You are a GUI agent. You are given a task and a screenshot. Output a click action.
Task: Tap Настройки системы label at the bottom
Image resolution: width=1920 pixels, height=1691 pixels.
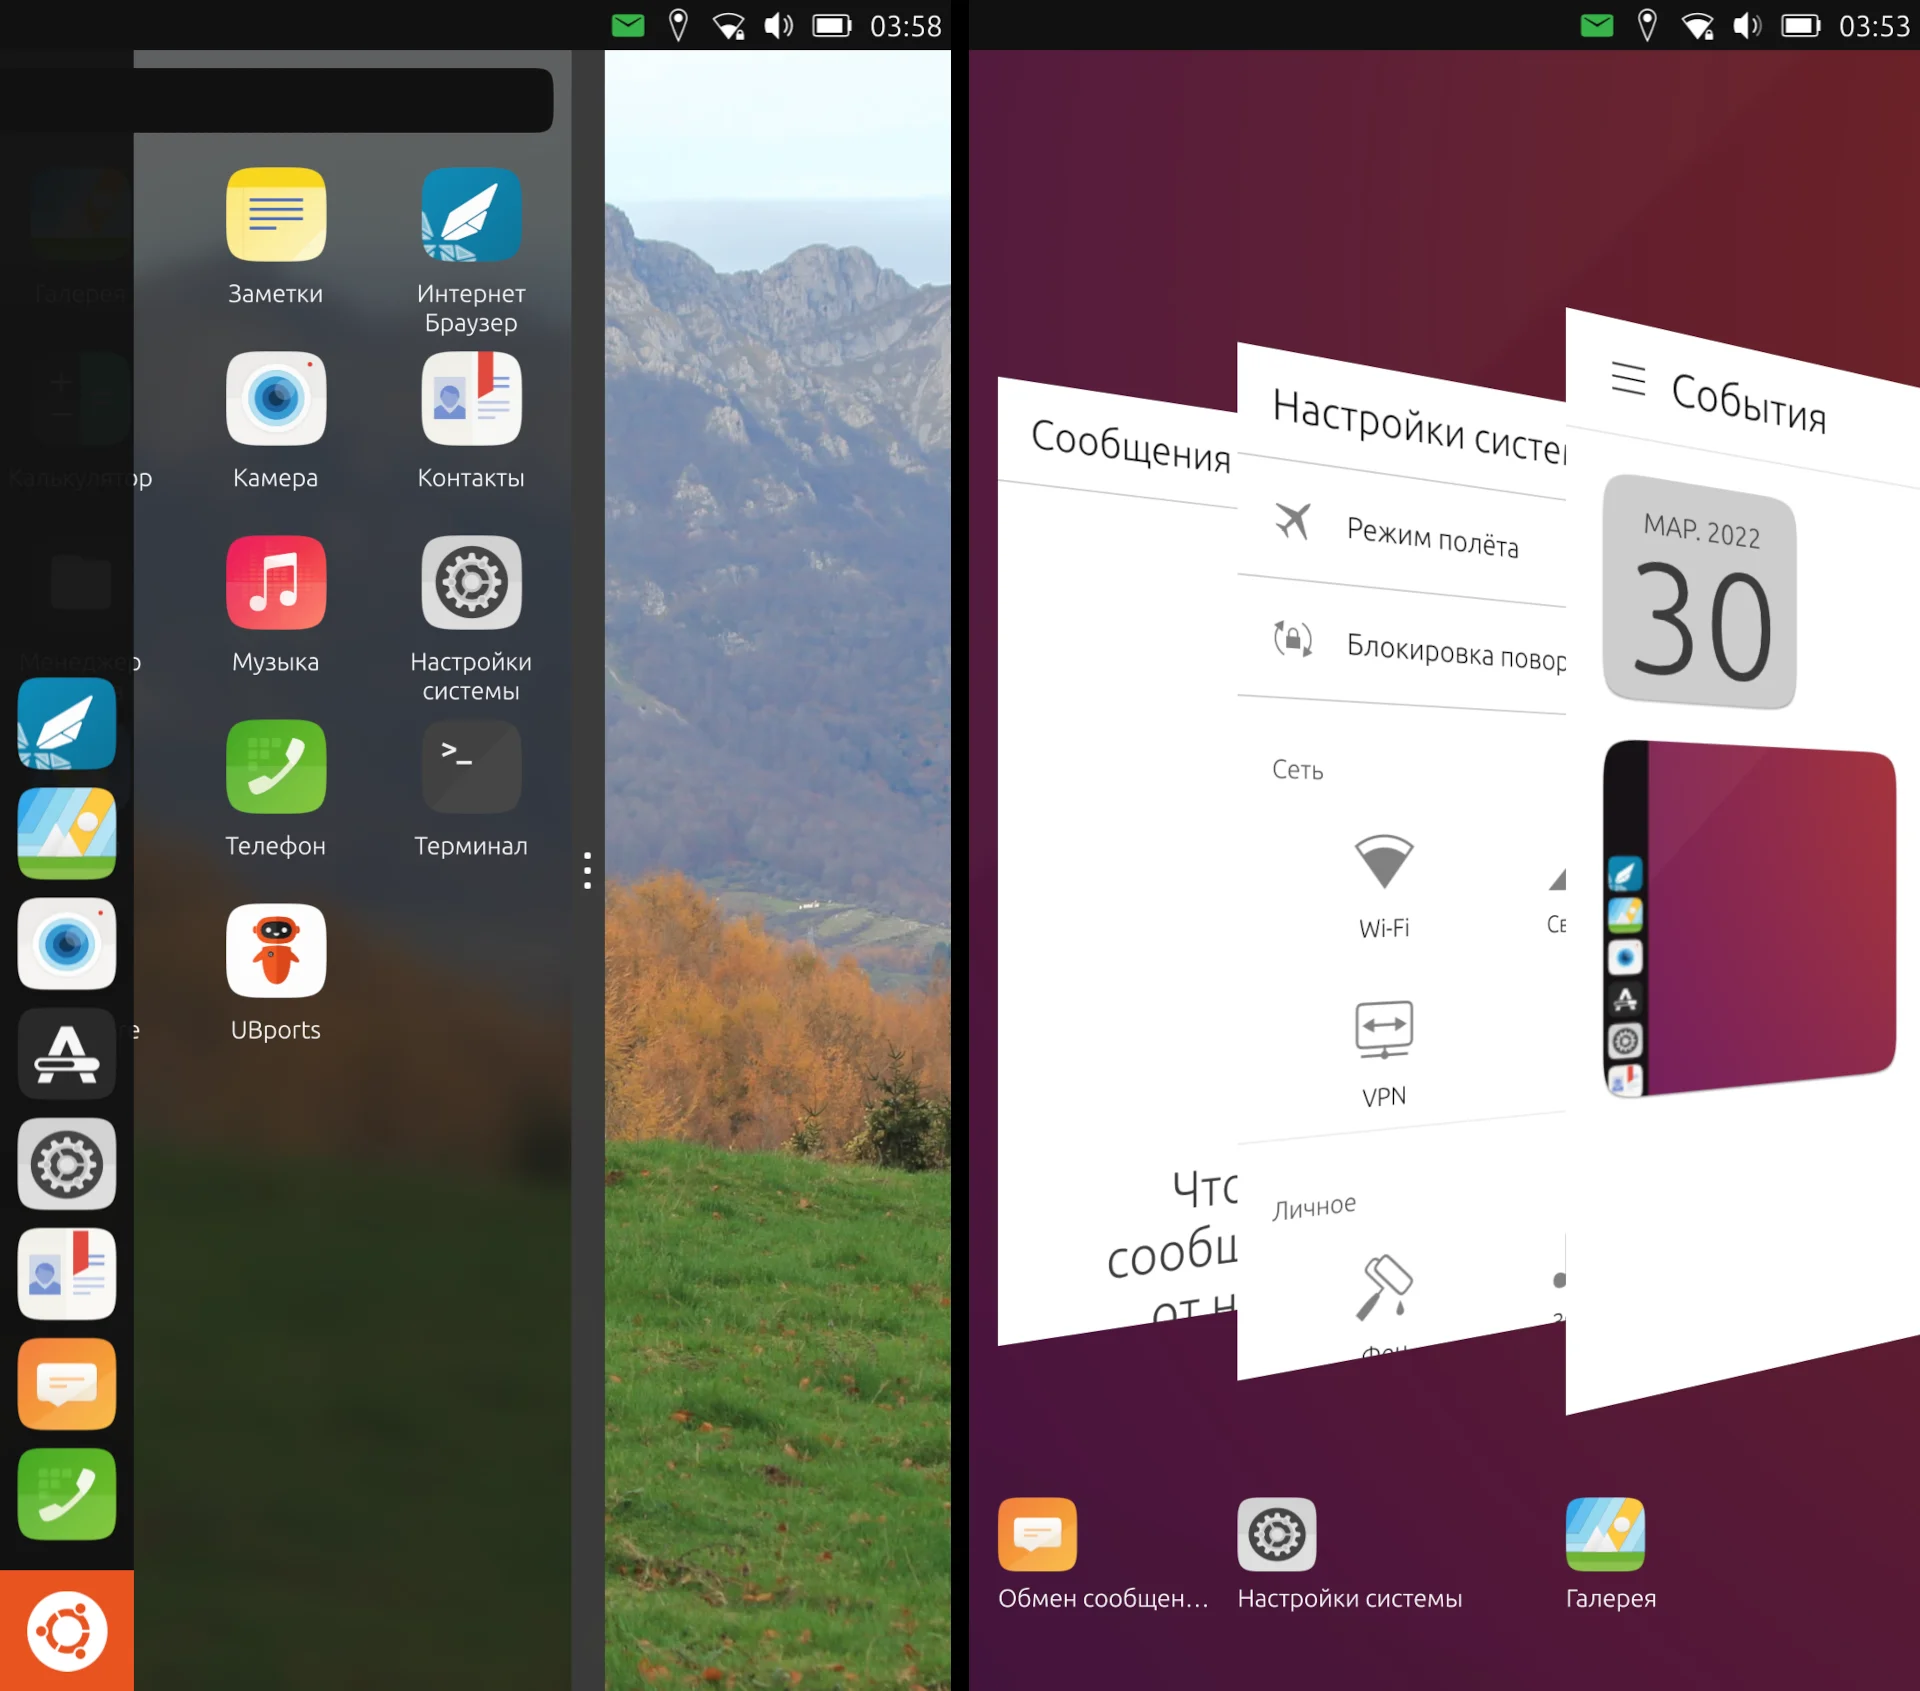coord(1350,1597)
